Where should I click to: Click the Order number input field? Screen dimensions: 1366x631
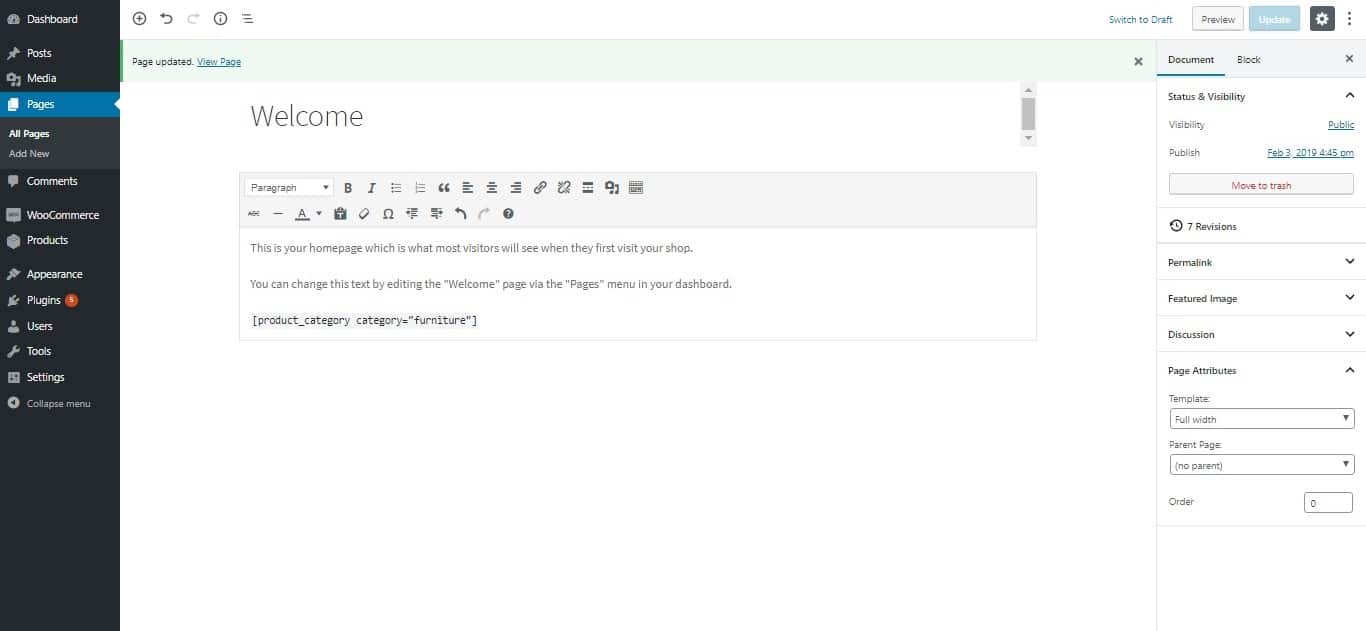[1328, 503]
